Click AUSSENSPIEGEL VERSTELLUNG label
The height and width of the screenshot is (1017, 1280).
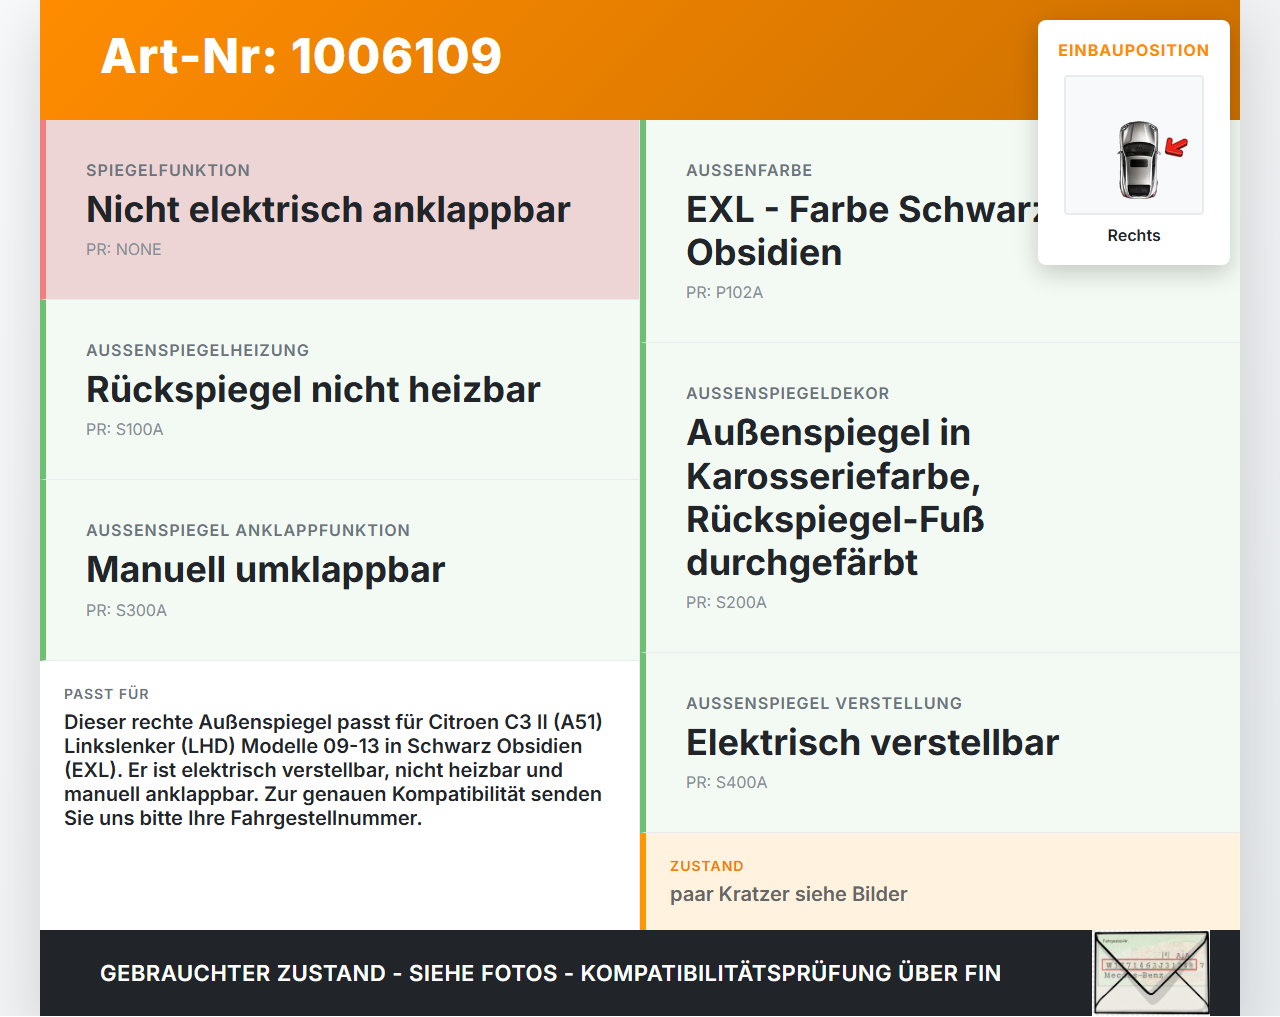click(824, 703)
